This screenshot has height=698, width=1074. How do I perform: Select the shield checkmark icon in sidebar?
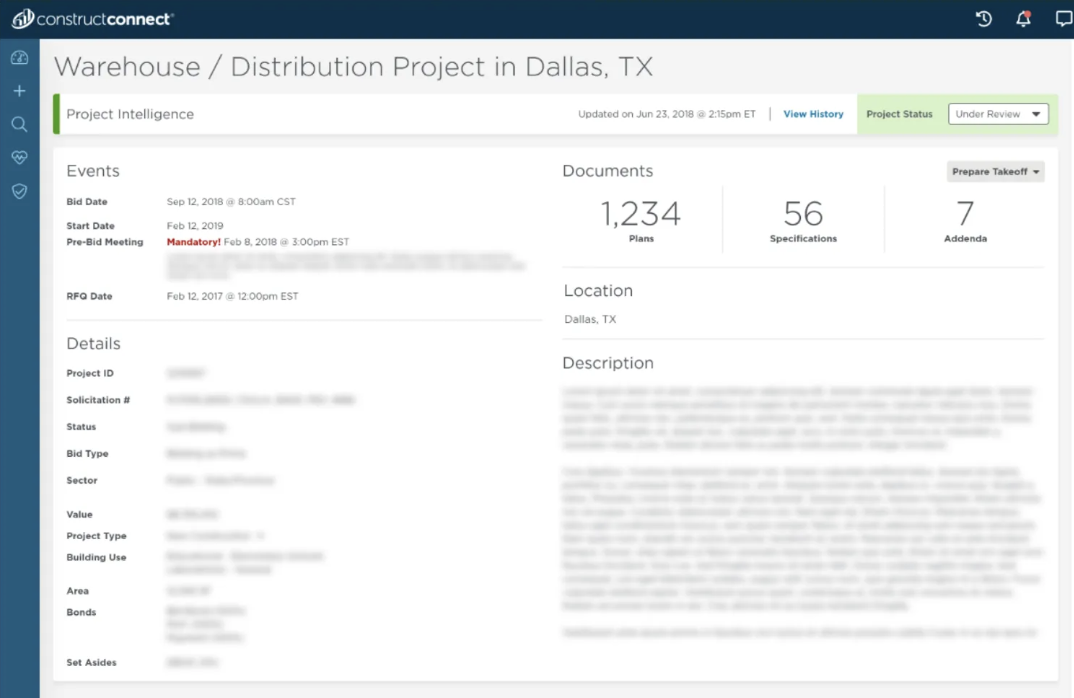coord(19,191)
